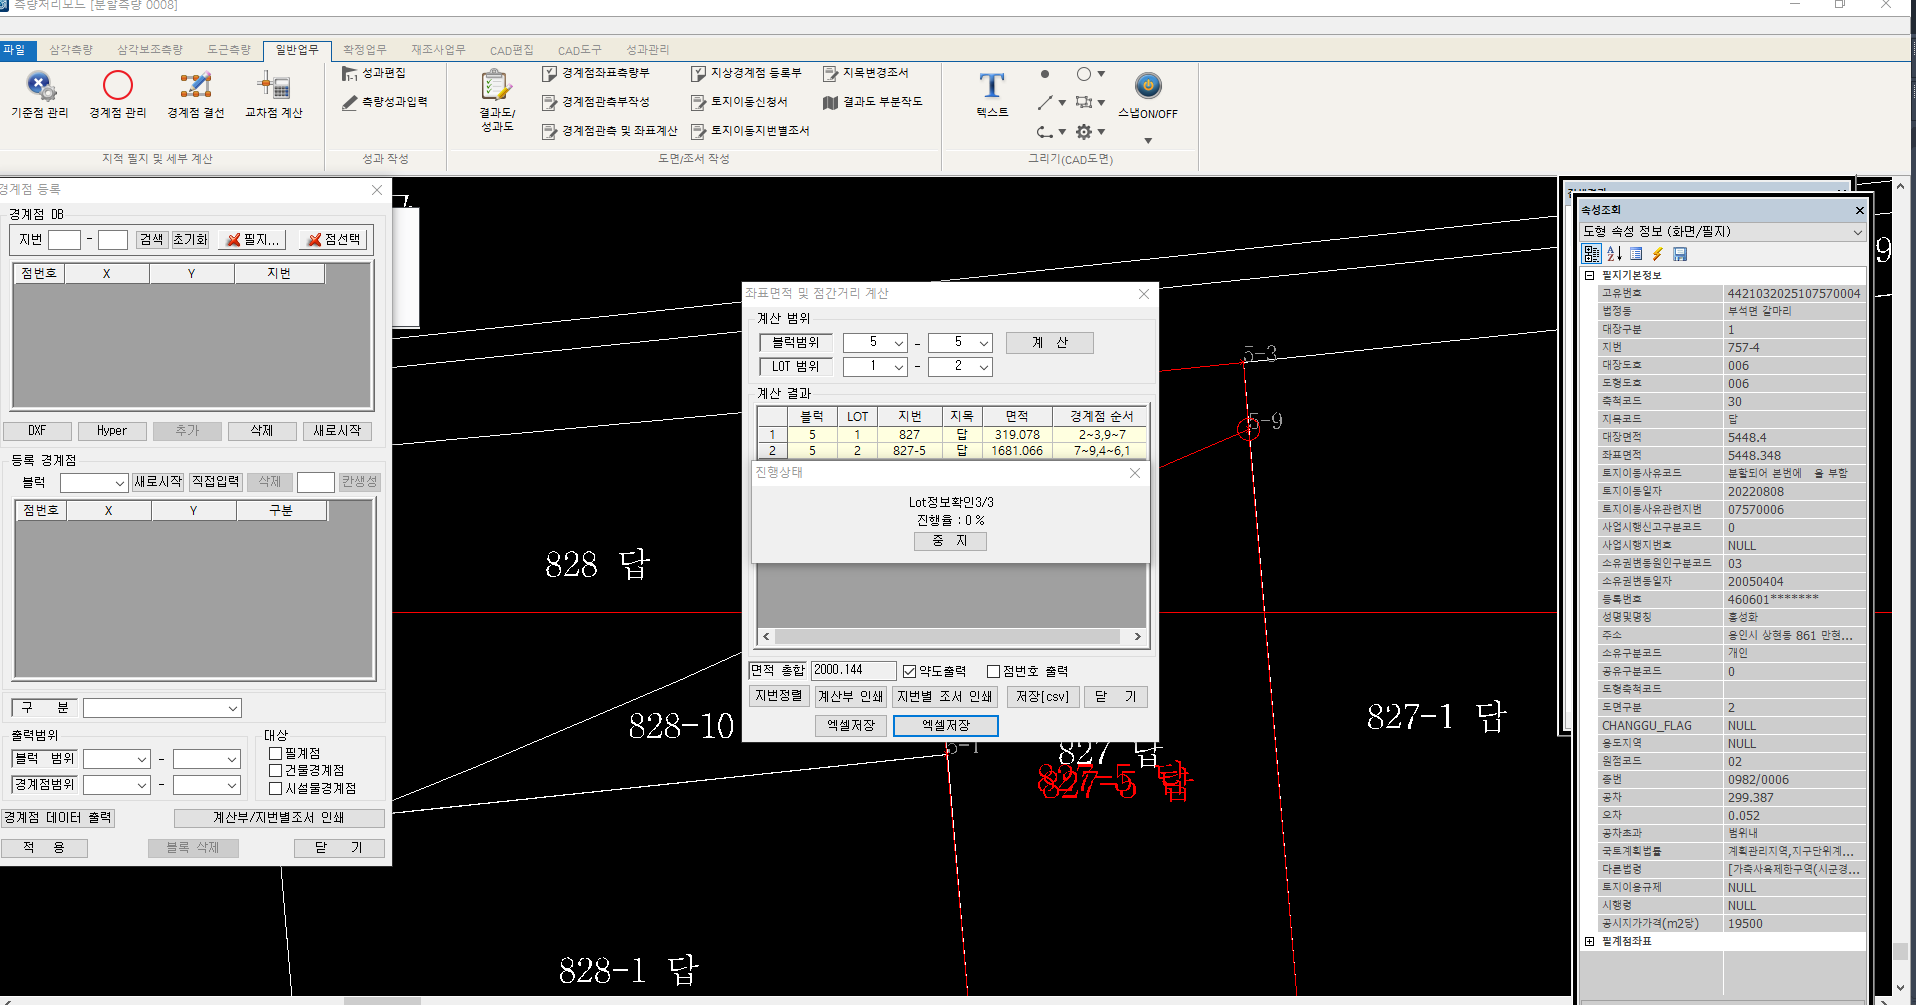Collapse 필지기본정보 section
Screen dimensions: 1916x1005
click(x=1589, y=275)
